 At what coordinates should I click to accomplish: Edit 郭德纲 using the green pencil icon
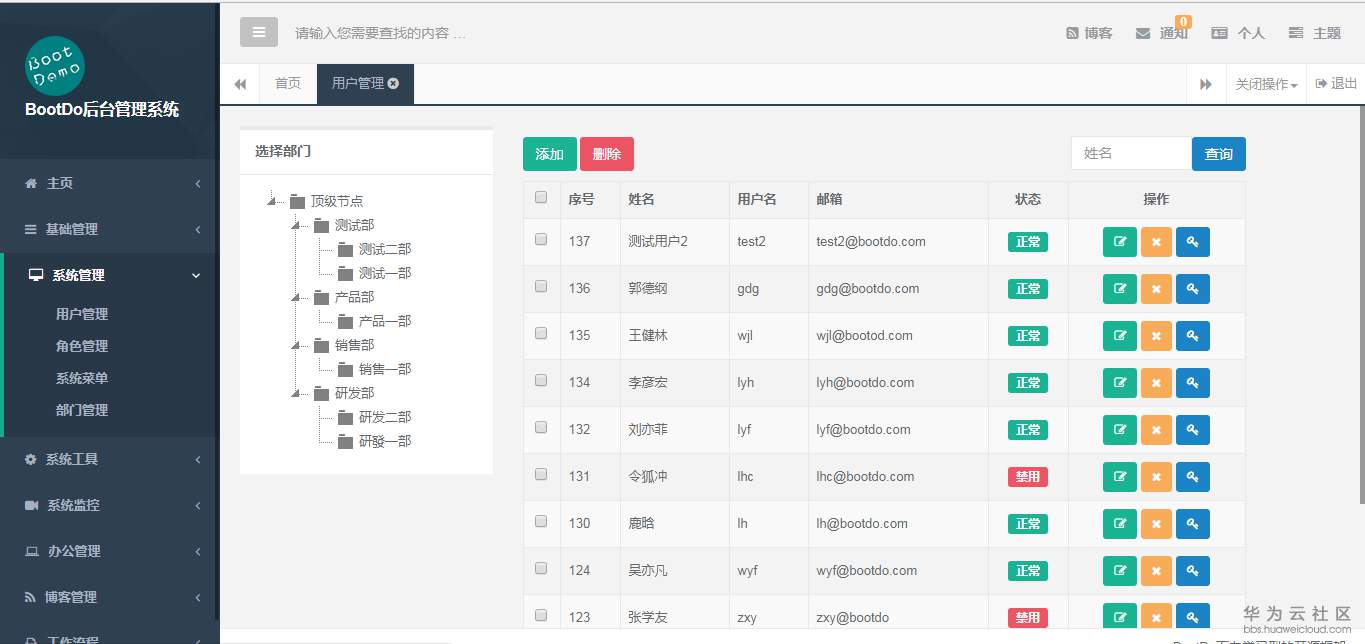point(1119,288)
